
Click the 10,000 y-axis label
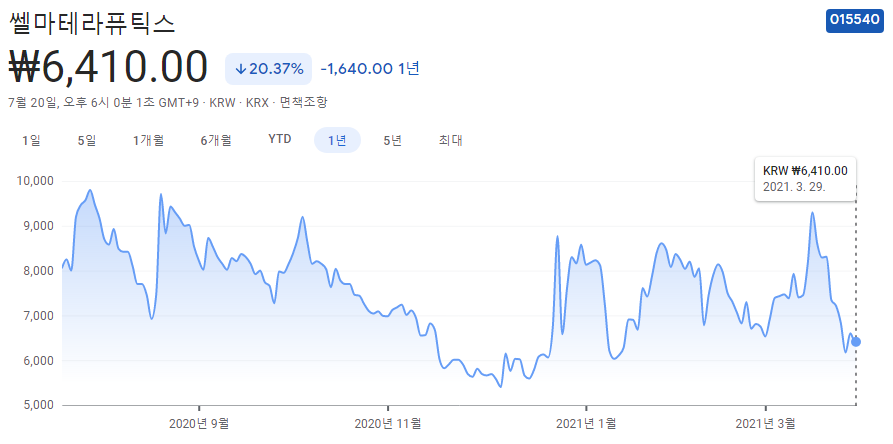[x=33, y=181]
